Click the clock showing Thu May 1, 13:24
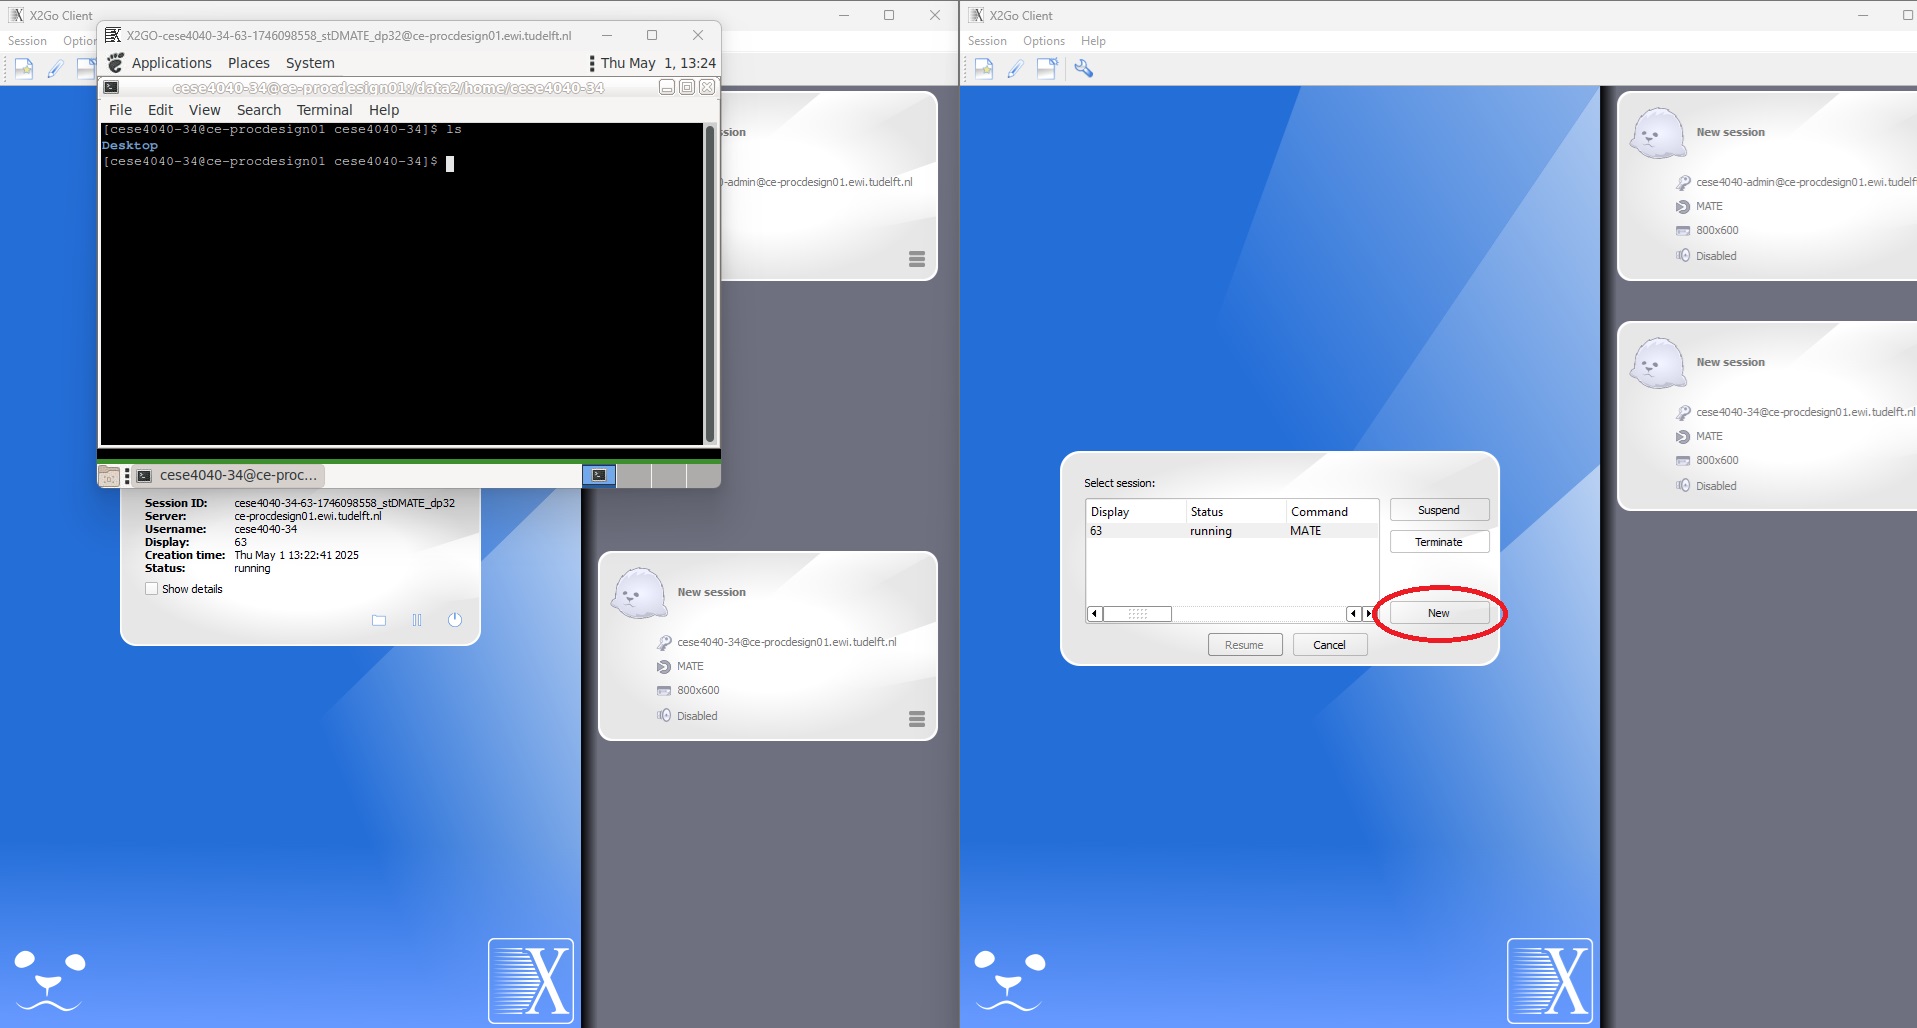The image size is (1917, 1028). click(x=658, y=63)
